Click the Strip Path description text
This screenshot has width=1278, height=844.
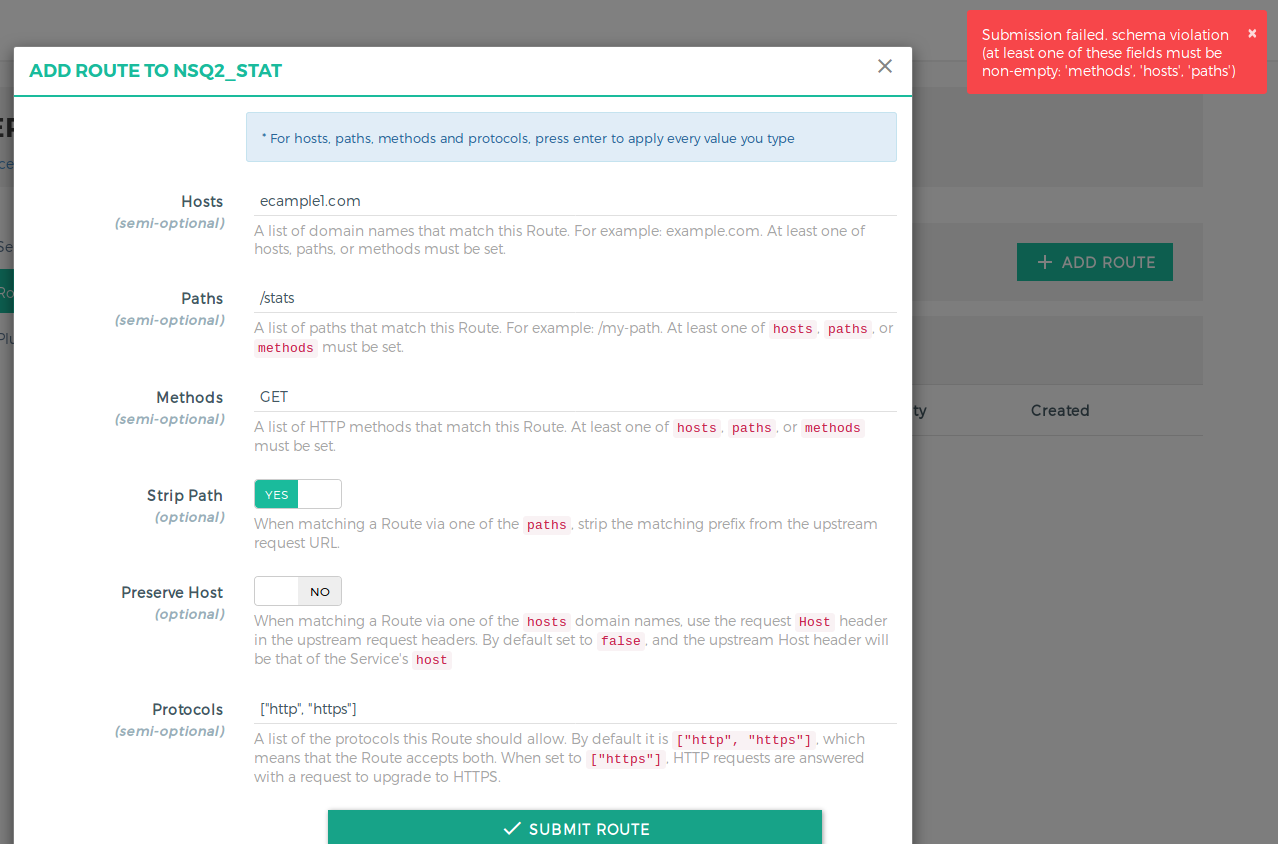(x=566, y=534)
